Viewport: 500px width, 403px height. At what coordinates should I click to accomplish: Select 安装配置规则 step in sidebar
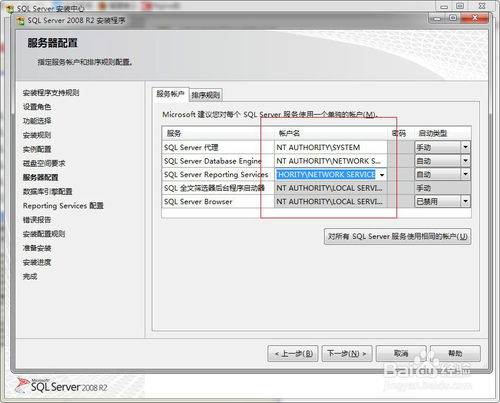[44, 234]
